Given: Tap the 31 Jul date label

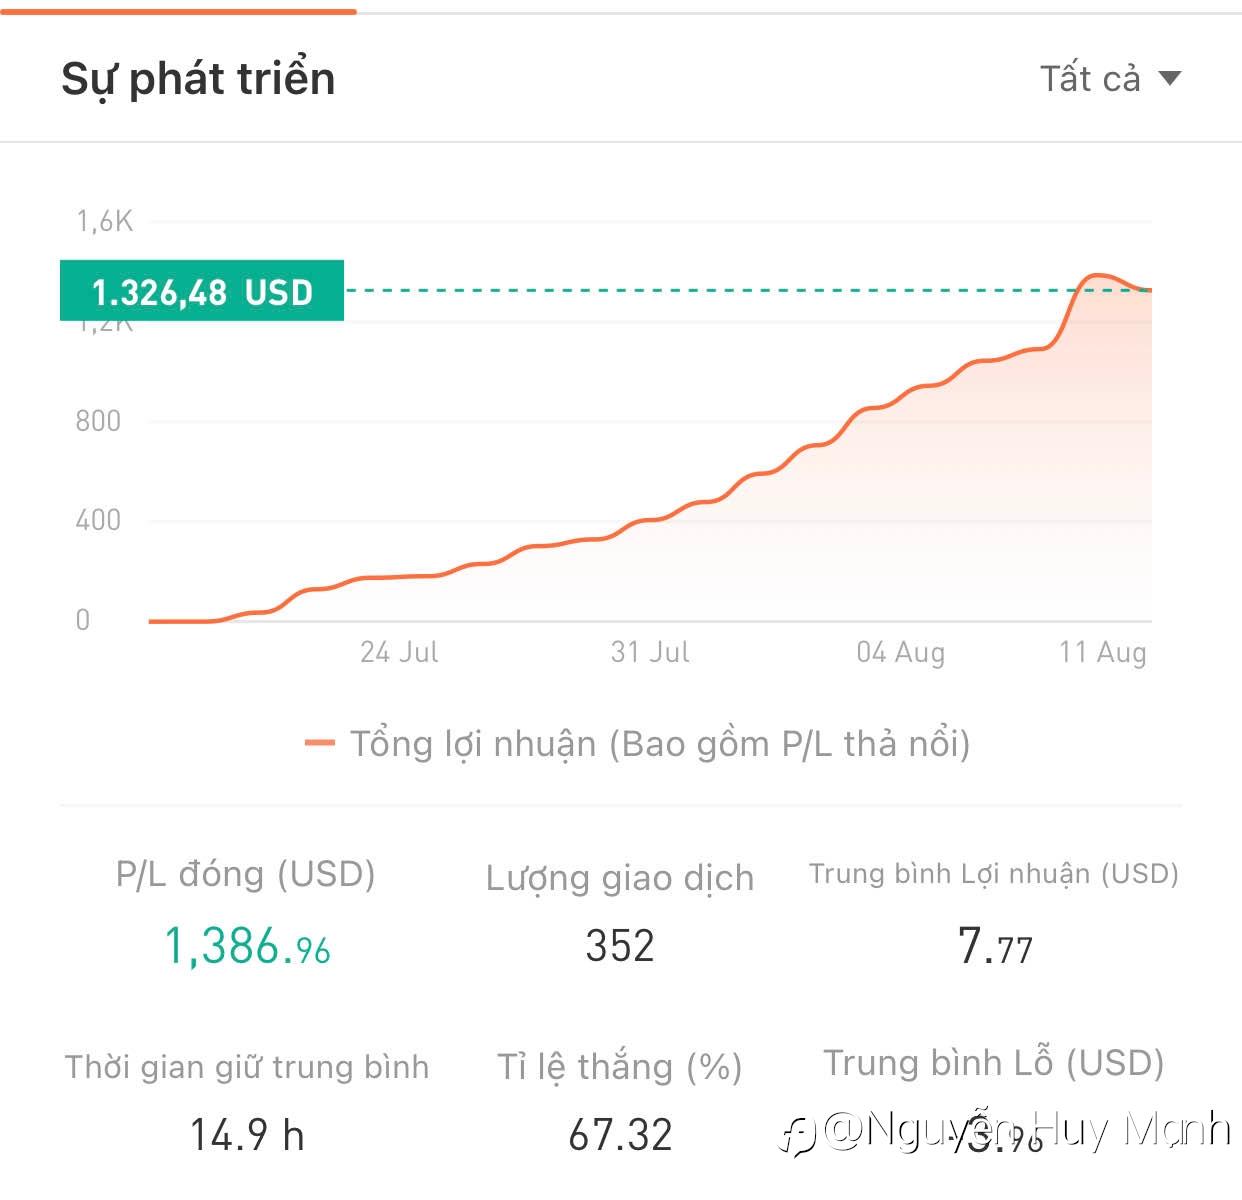Looking at the screenshot, I should point(650,652).
